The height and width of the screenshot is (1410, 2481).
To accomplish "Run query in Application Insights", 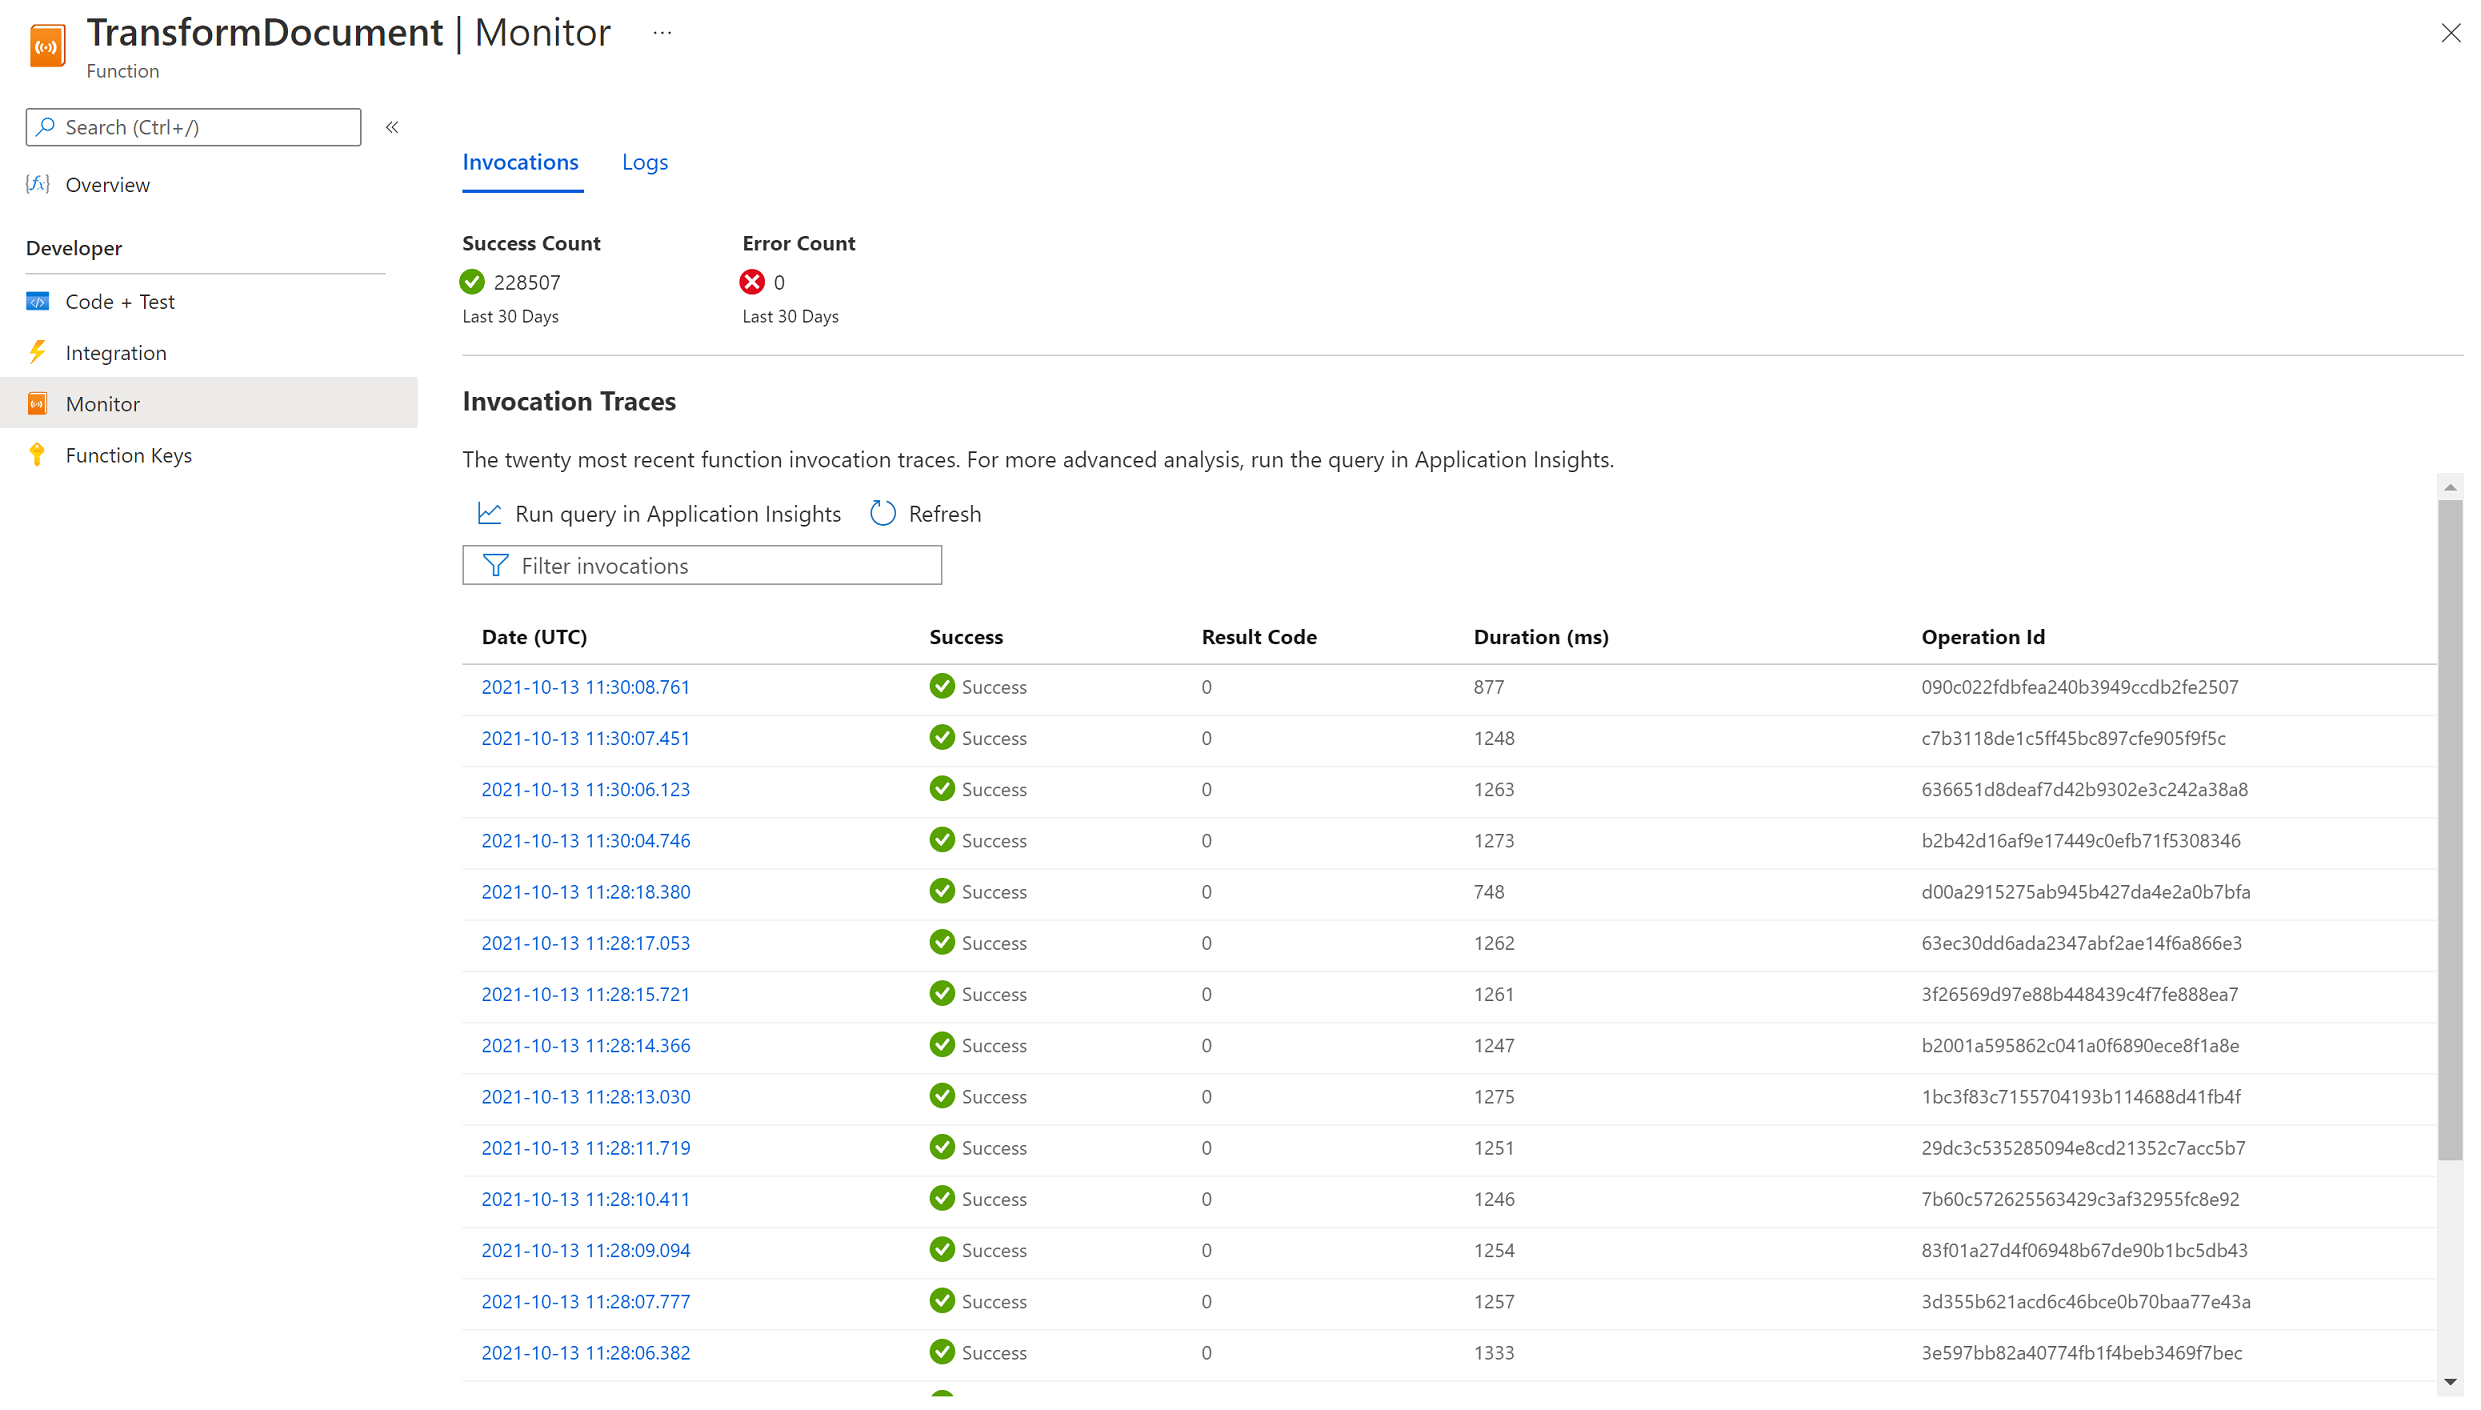I will click(x=677, y=513).
